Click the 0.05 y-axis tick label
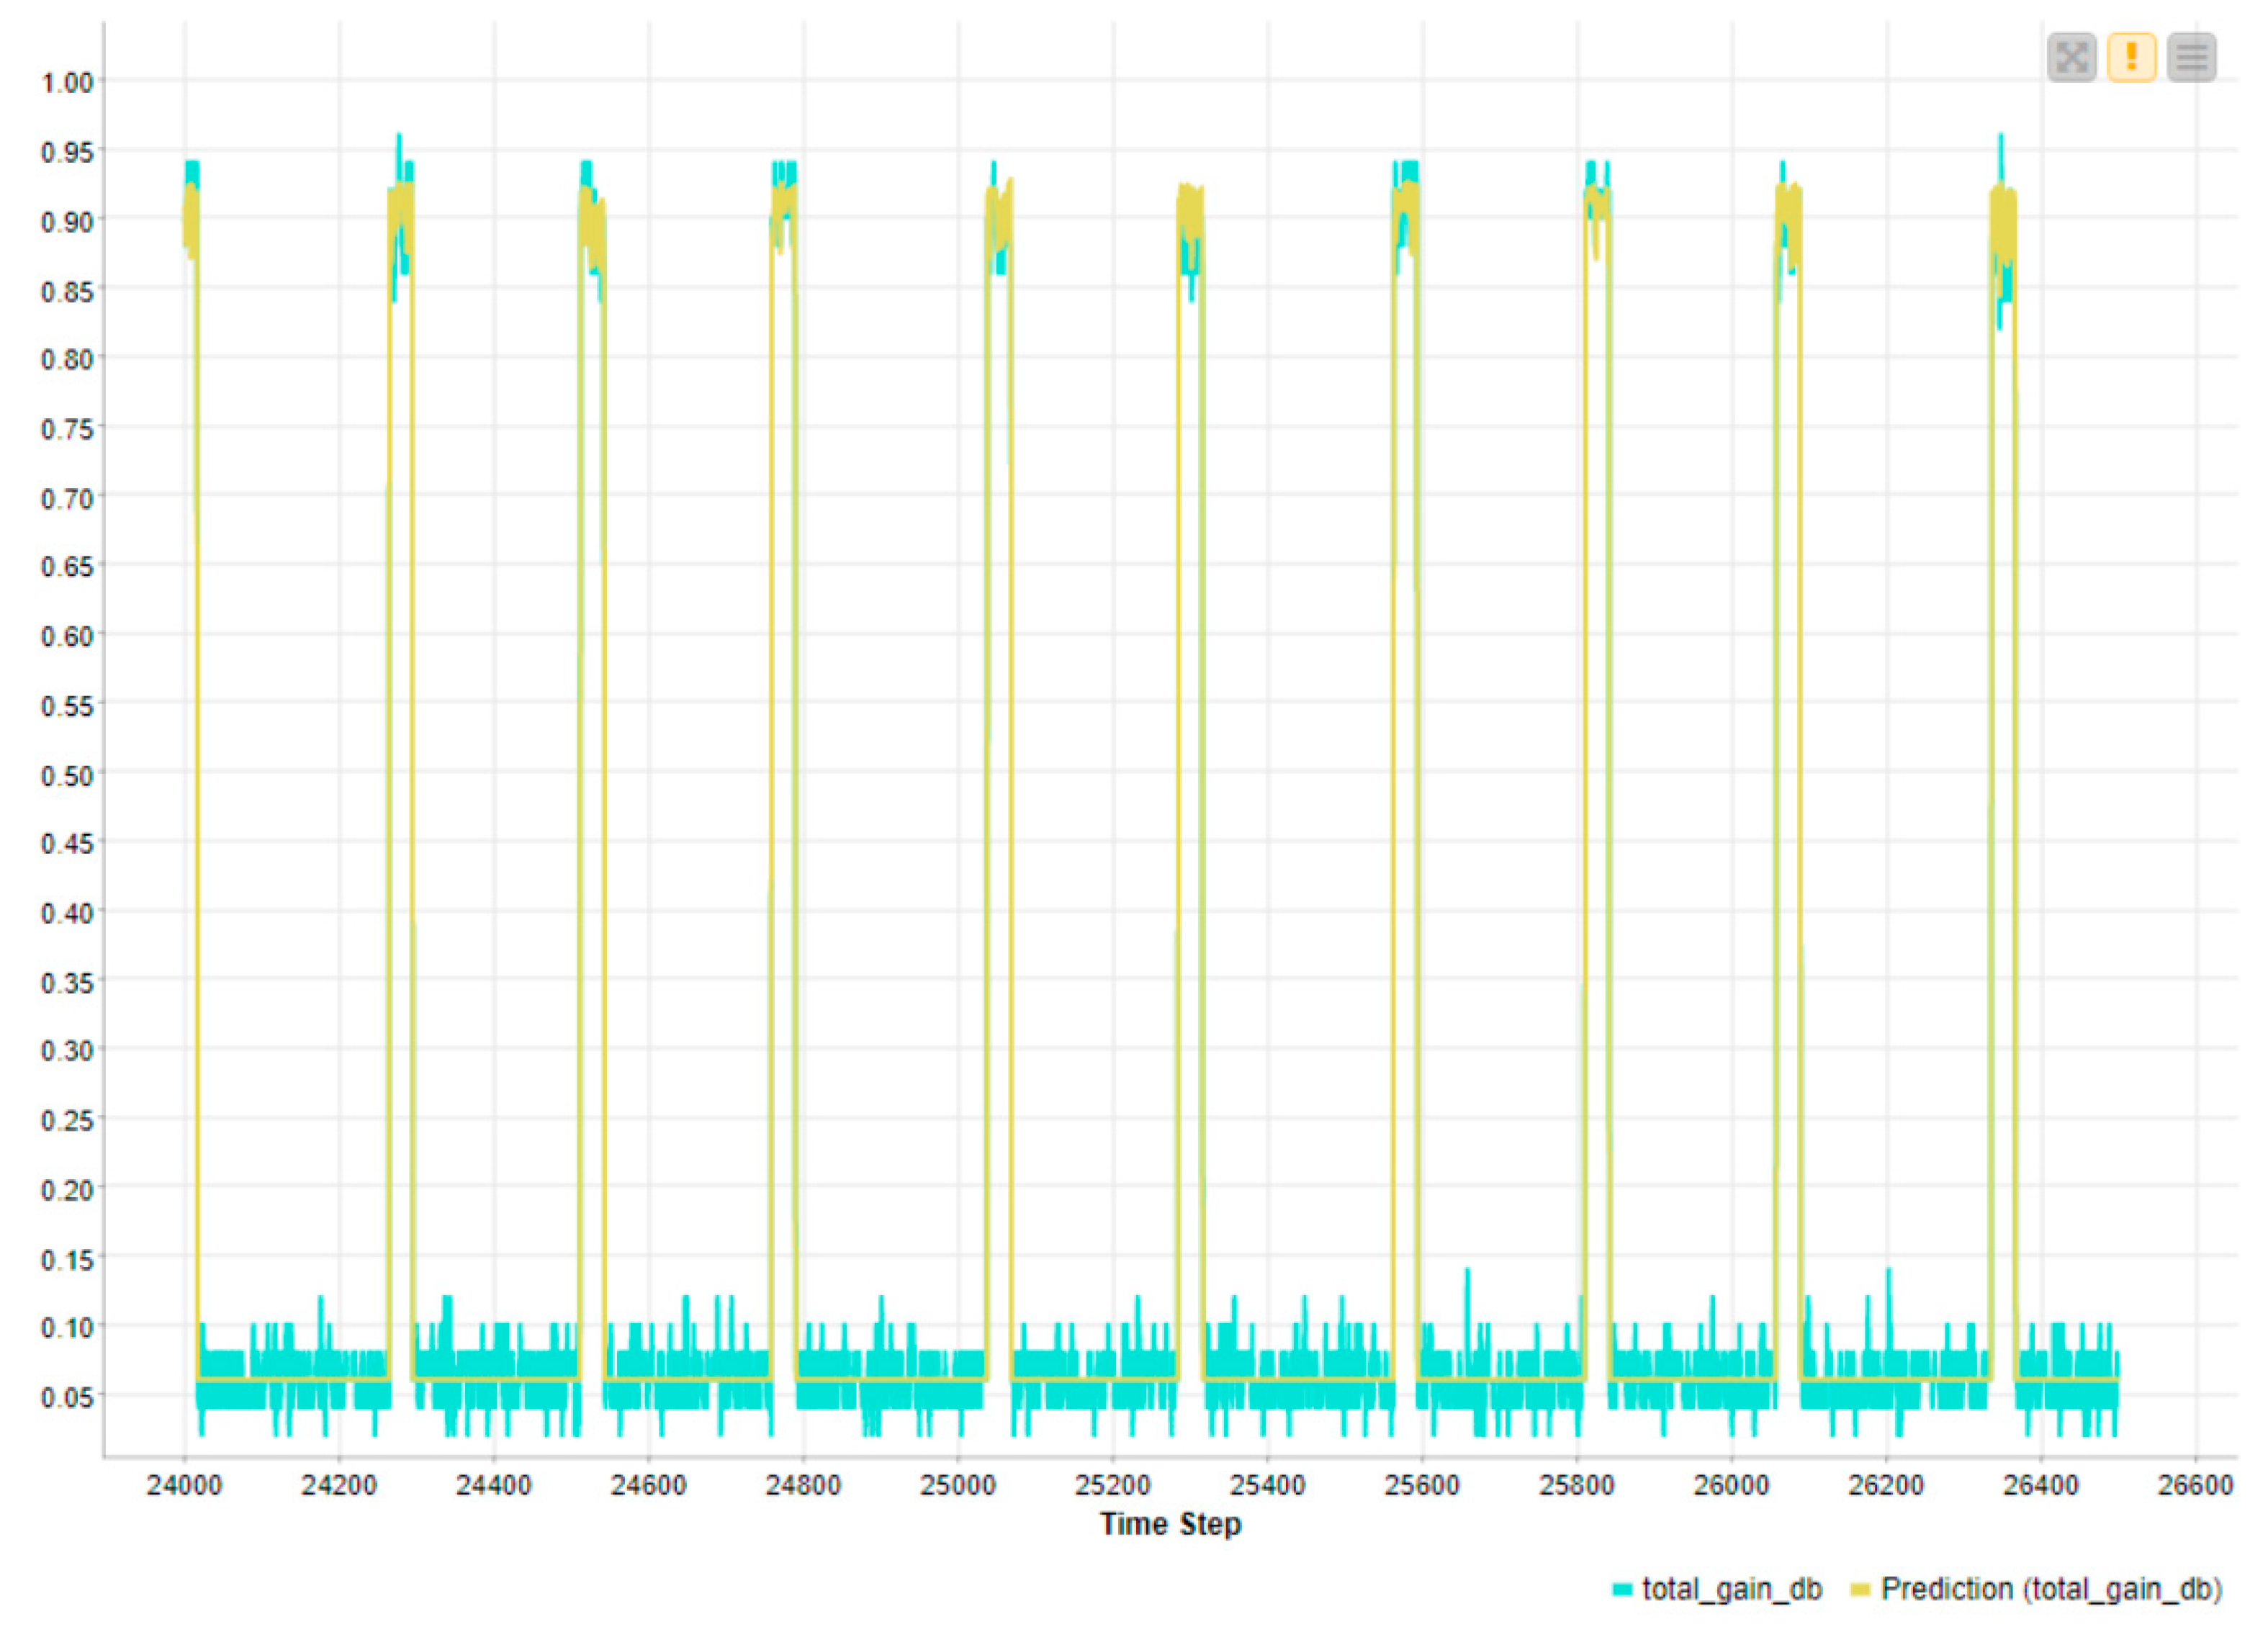This screenshot has width=2268, height=1632. [x=67, y=1397]
